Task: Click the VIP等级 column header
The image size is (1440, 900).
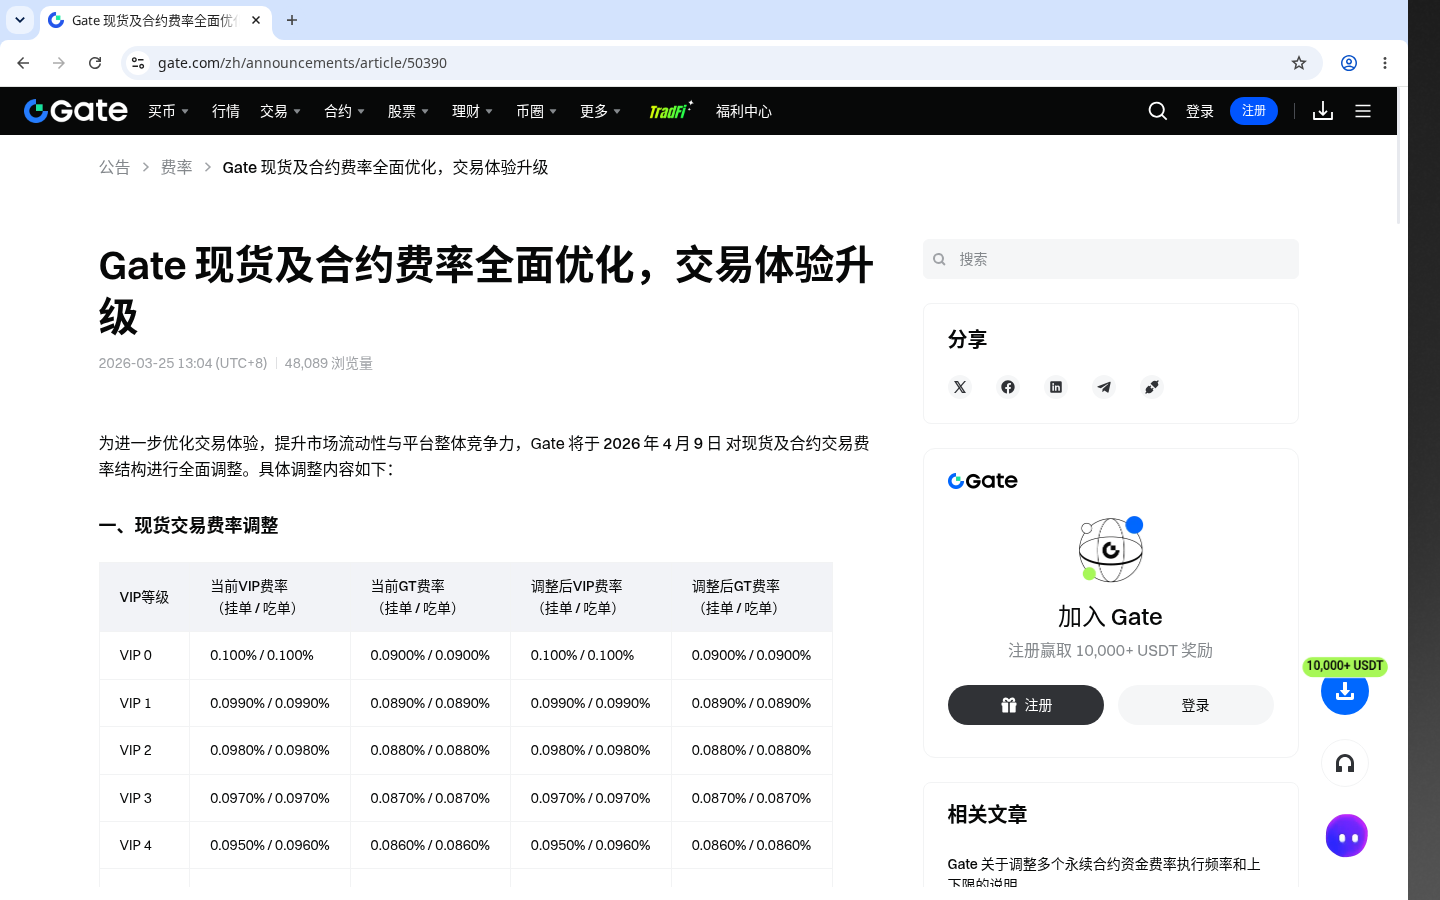Action: point(144,597)
